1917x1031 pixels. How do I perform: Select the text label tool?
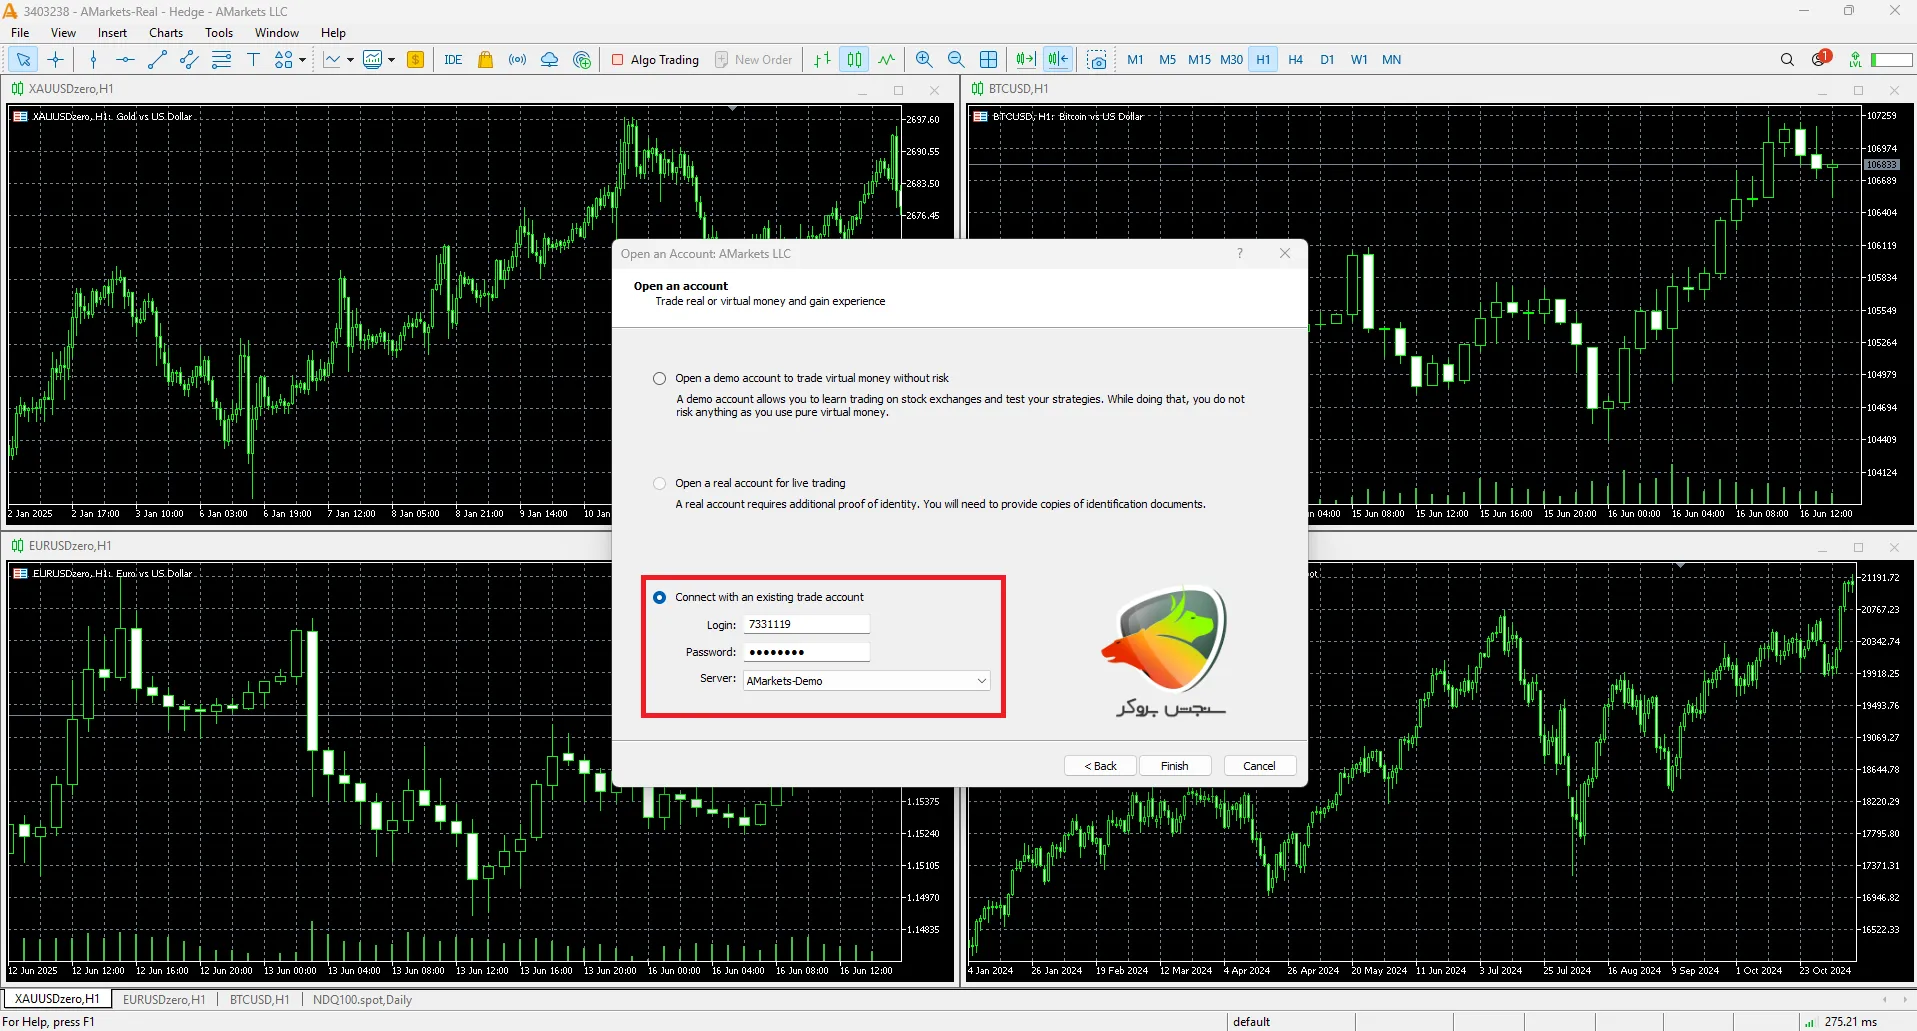tap(253, 60)
